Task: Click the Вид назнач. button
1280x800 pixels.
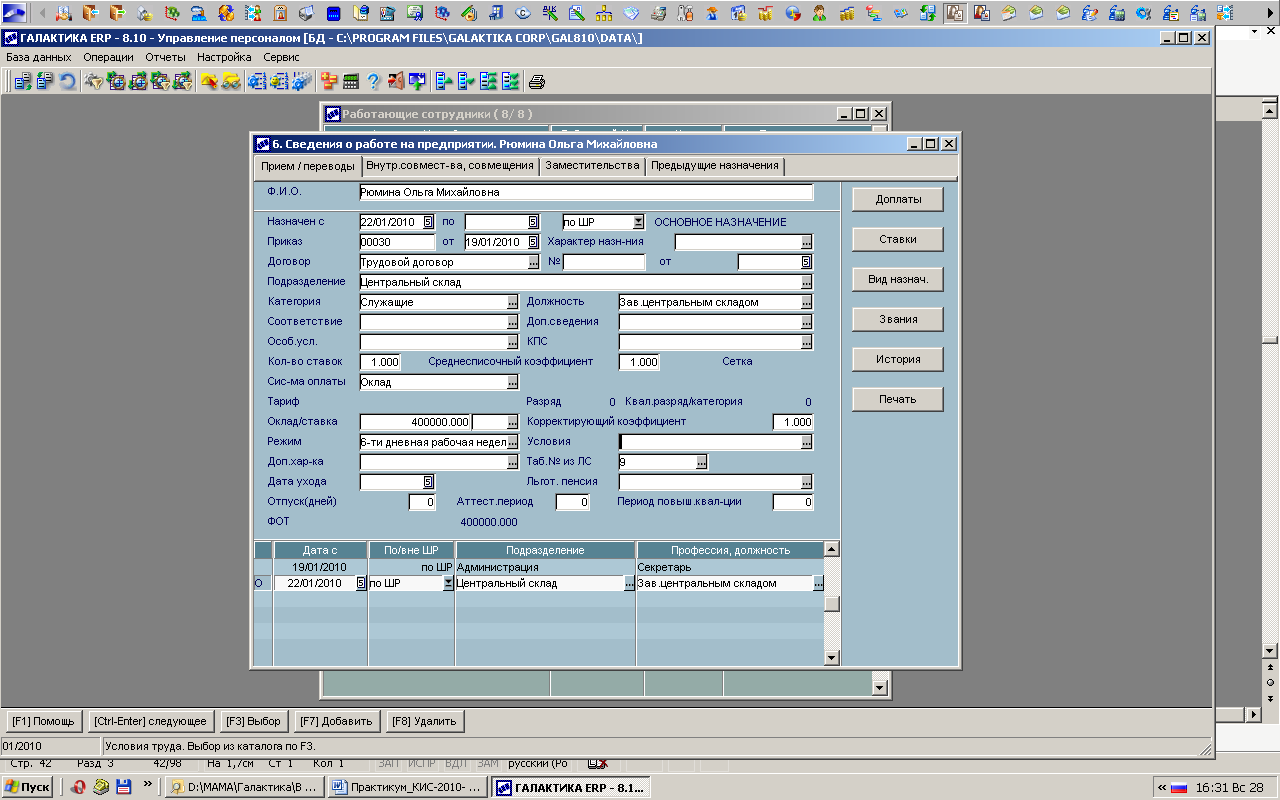Action: (x=898, y=279)
